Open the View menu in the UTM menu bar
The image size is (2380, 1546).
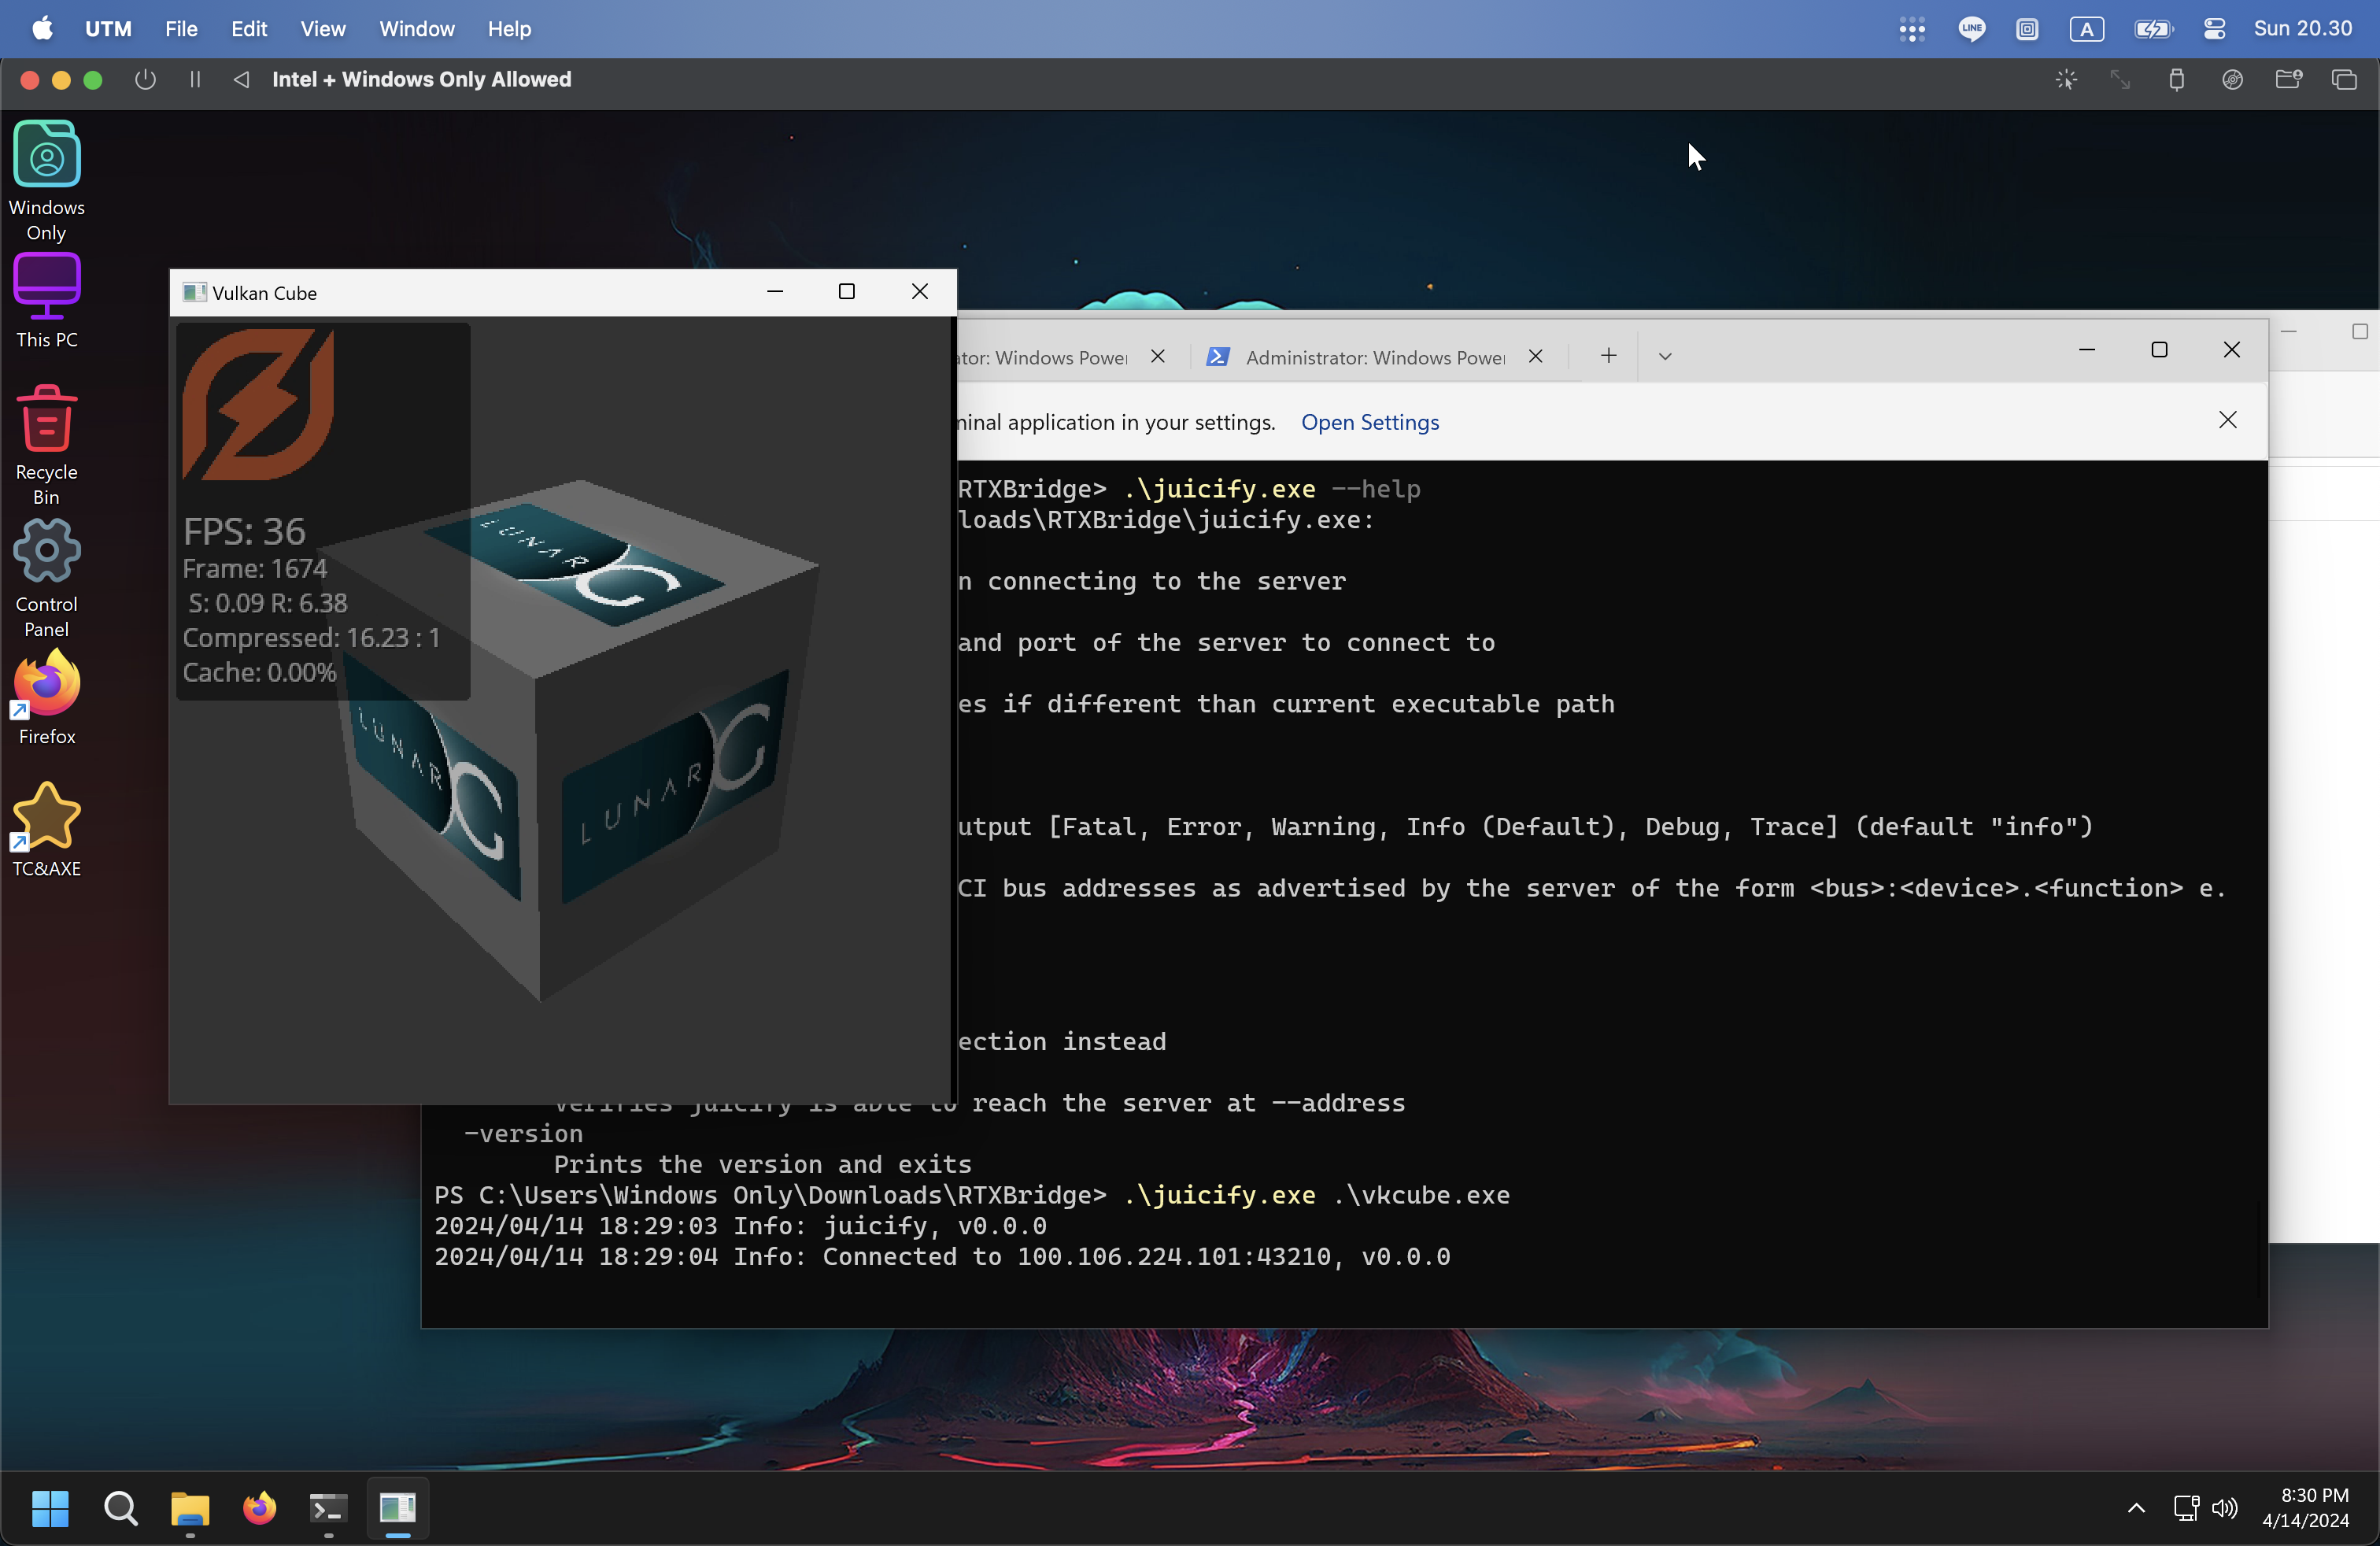(322, 28)
